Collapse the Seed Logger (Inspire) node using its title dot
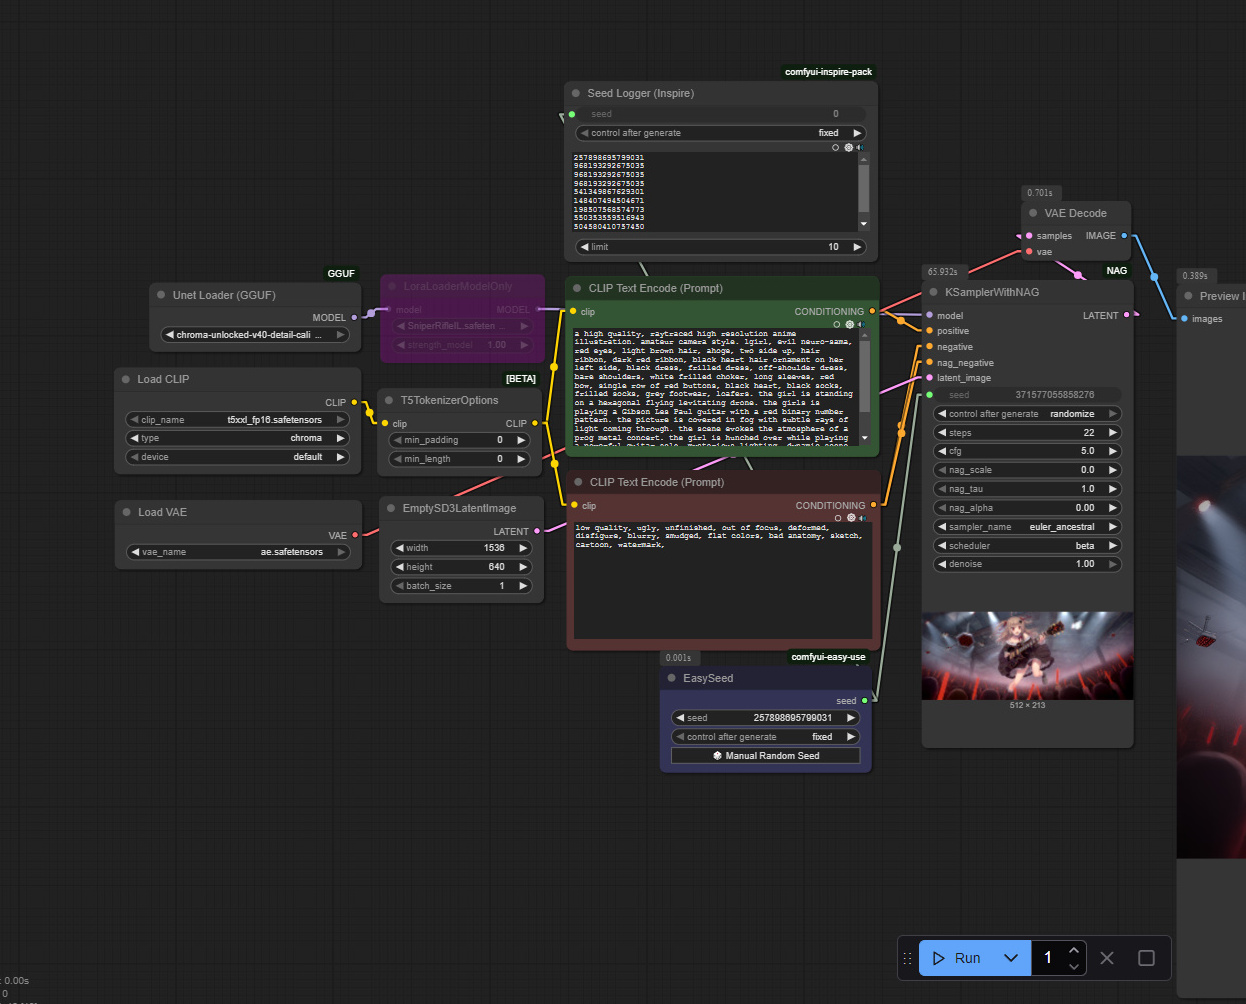Screen dimensions: 1246x1004 (x=576, y=93)
